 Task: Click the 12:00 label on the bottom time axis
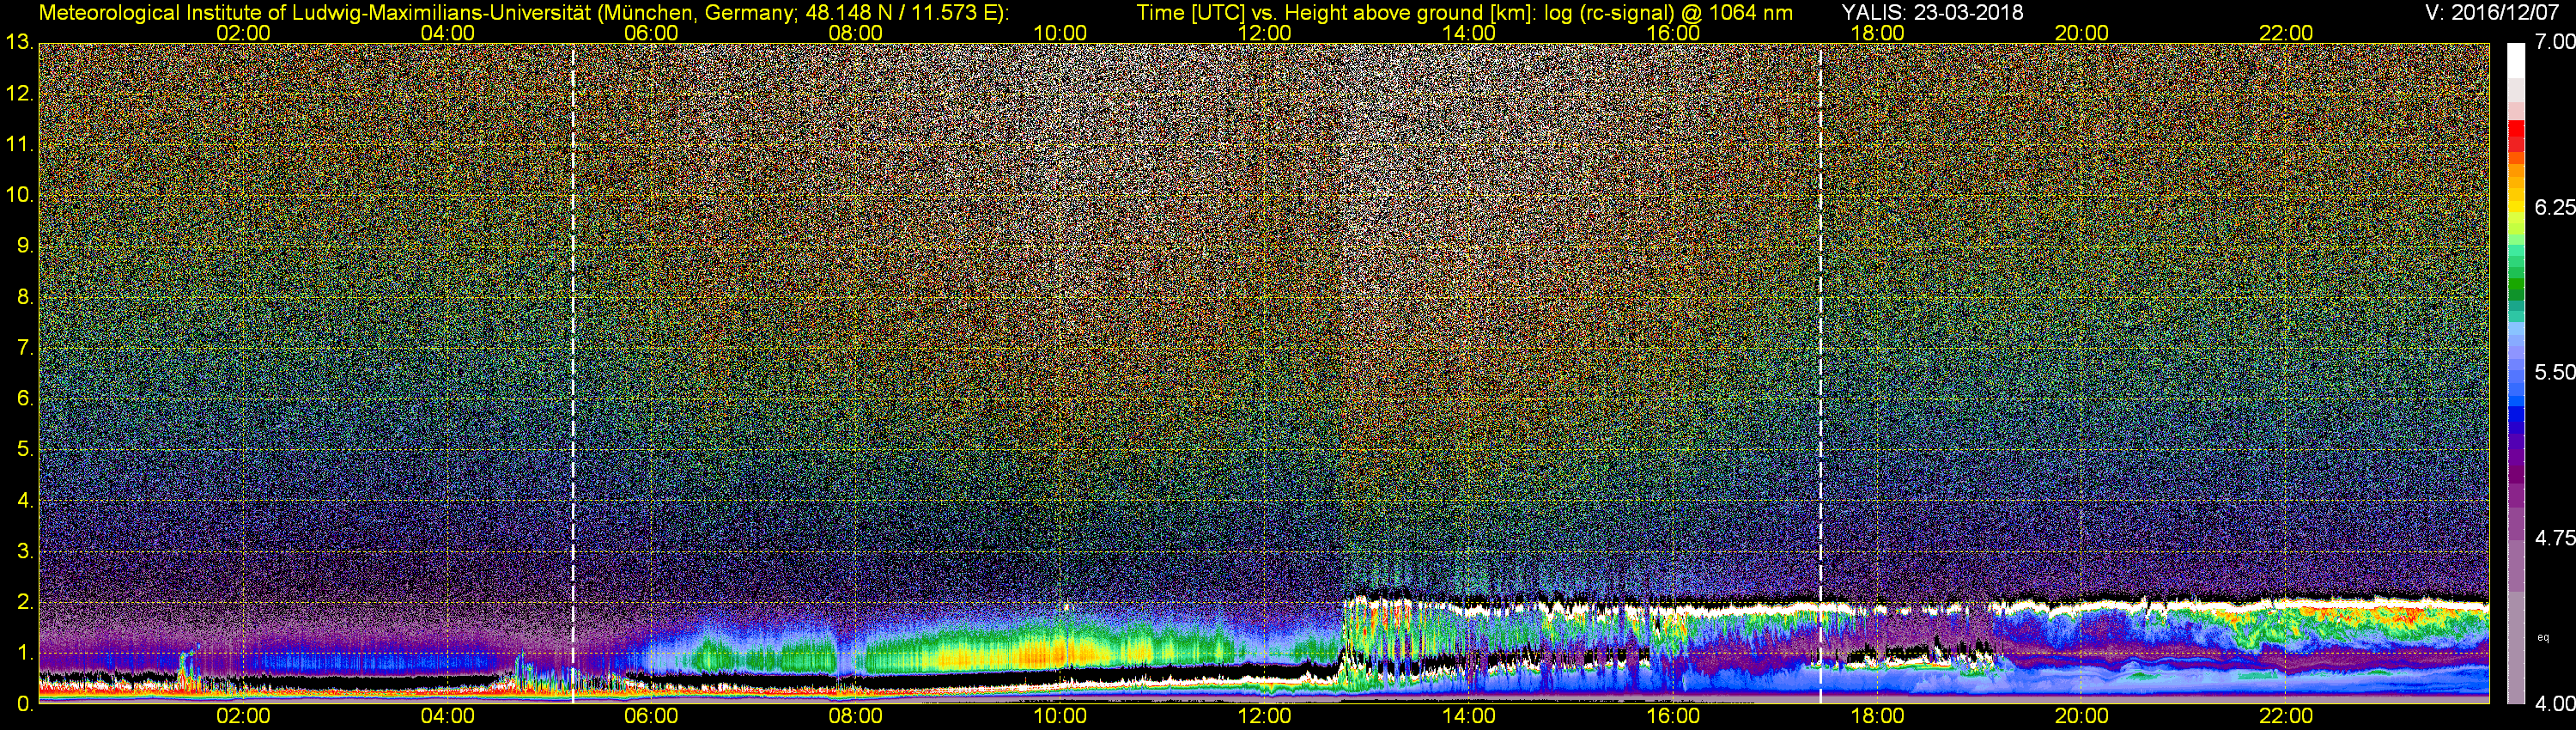point(1264,716)
